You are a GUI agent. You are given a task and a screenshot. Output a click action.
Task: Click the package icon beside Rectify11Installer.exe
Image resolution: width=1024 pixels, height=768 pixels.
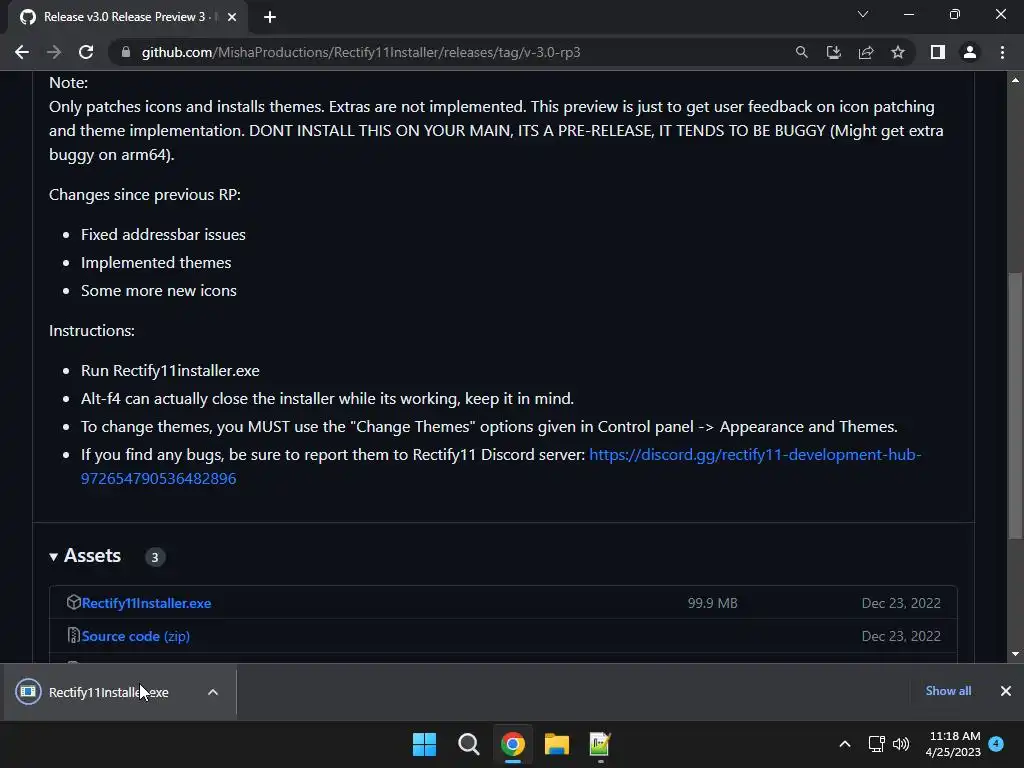pos(73,602)
